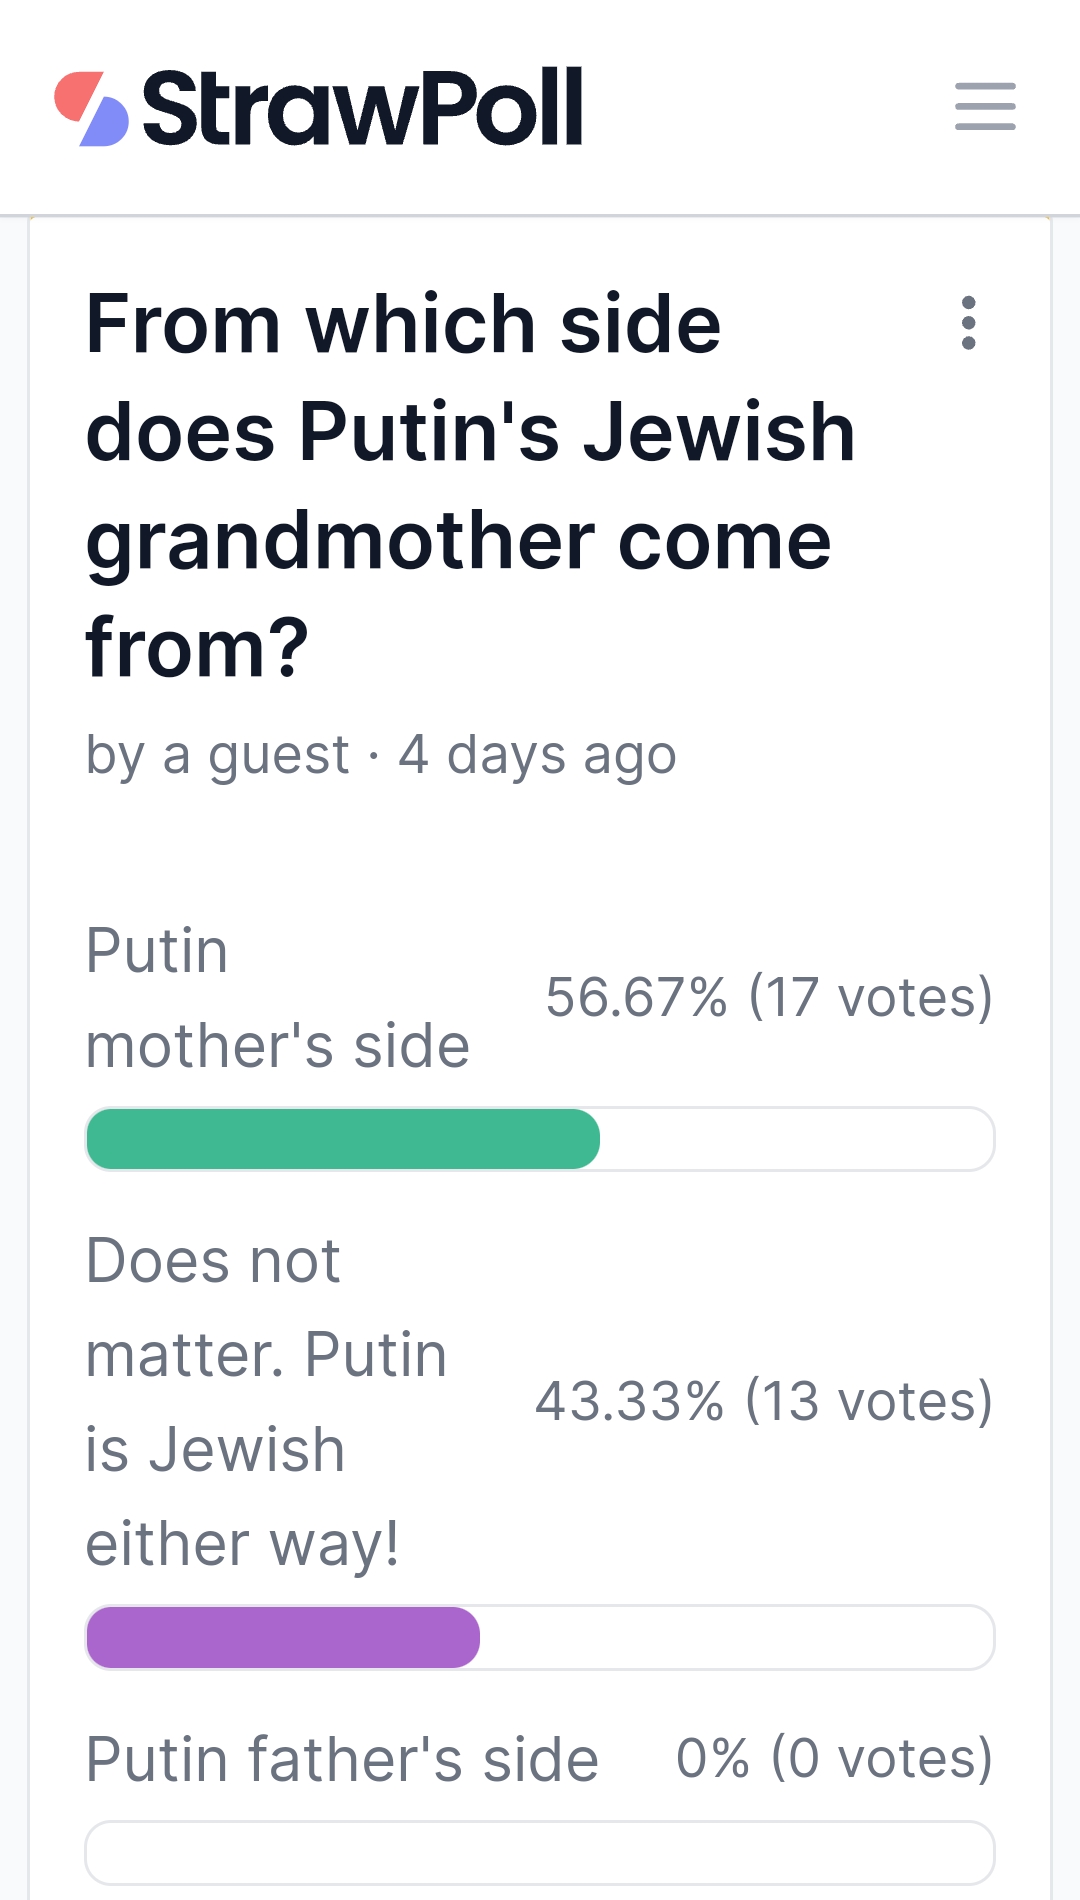
Task: Select 'Does not matter' option label
Action: pos(265,1401)
